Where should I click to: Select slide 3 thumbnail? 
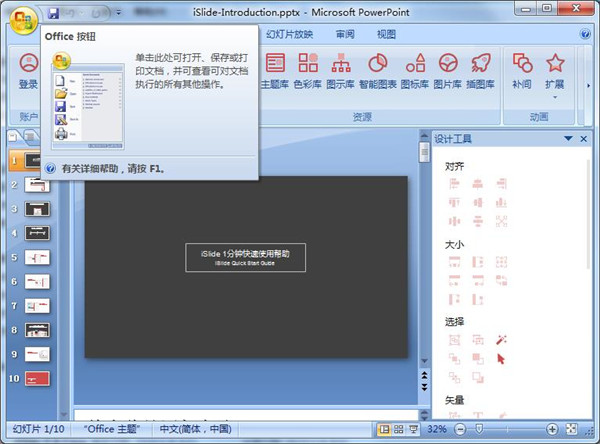pos(37,209)
